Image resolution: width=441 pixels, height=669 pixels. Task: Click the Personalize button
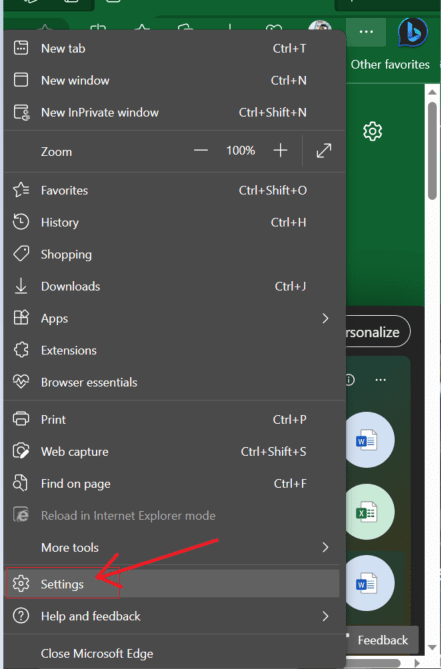pos(377,332)
